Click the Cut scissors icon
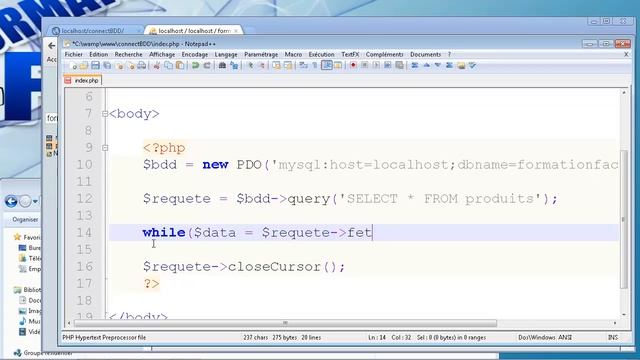 coord(157,65)
